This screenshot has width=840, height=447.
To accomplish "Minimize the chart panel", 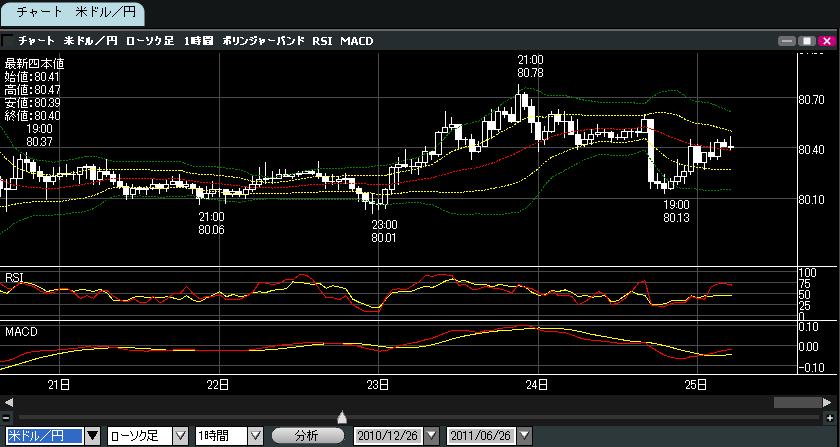I will (x=789, y=41).
